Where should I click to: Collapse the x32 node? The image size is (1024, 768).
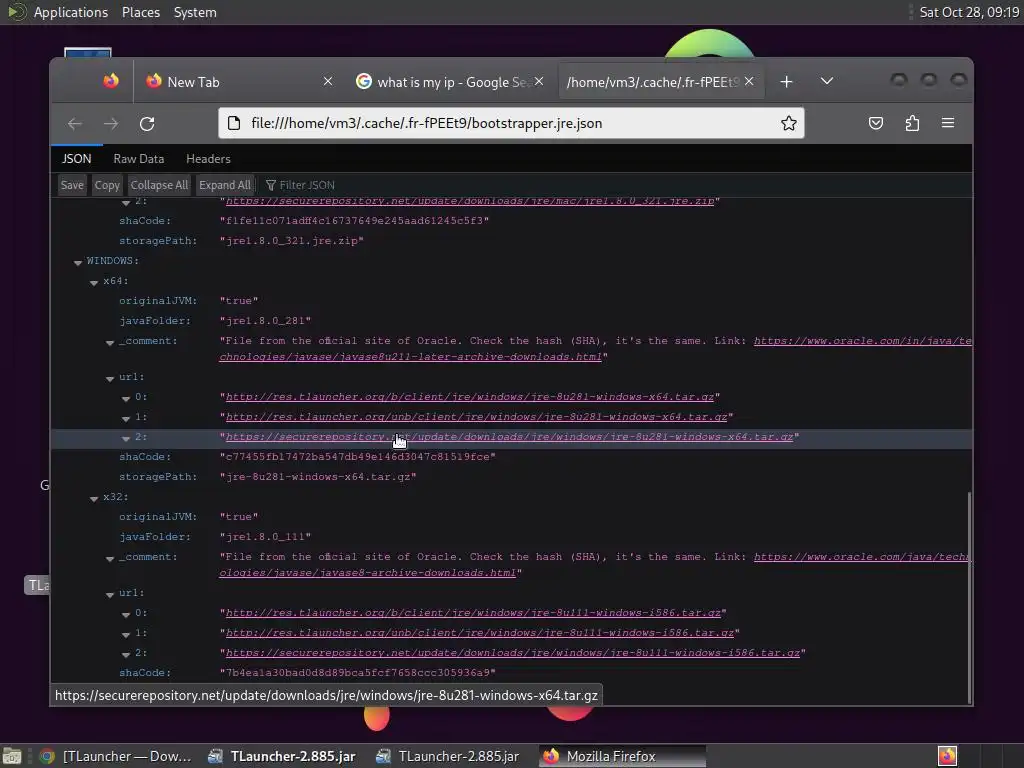(x=94, y=498)
